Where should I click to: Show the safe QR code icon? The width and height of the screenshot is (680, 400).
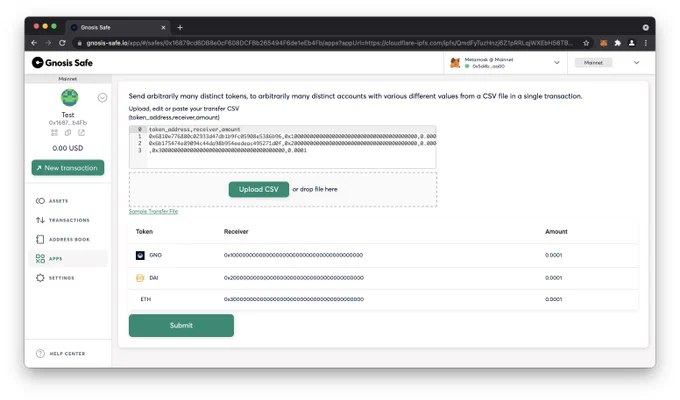pyautogui.click(x=54, y=132)
